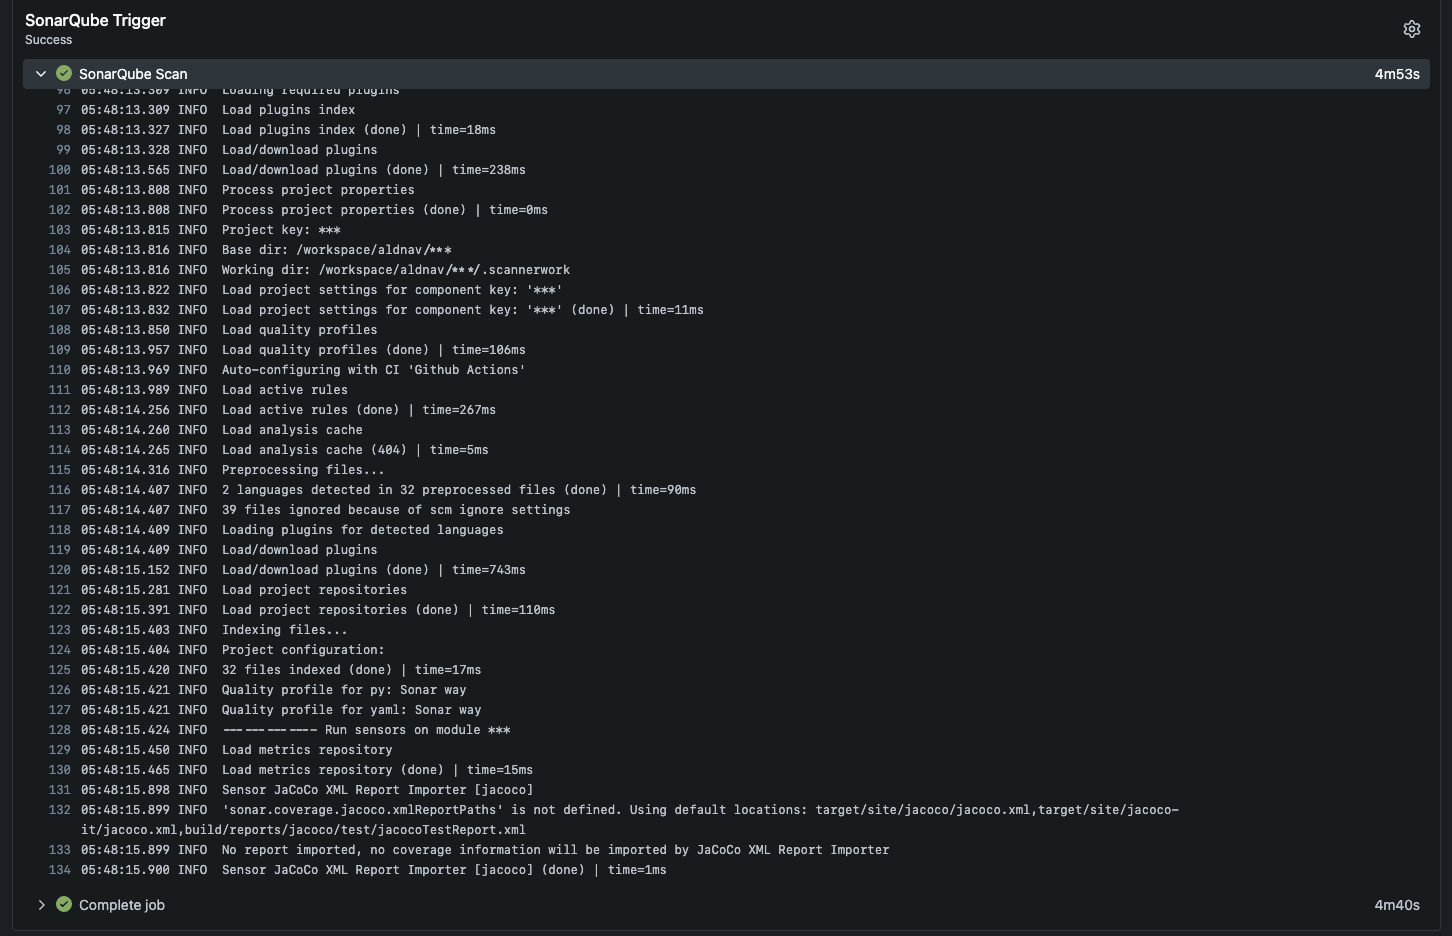Click the Complete job step title
The width and height of the screenshot is (1452, 936).
122,905
